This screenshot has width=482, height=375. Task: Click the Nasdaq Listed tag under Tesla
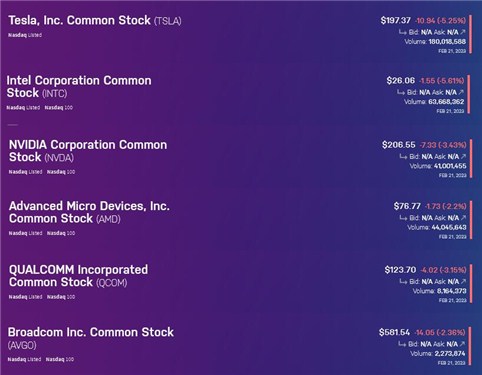click(25, 35)
